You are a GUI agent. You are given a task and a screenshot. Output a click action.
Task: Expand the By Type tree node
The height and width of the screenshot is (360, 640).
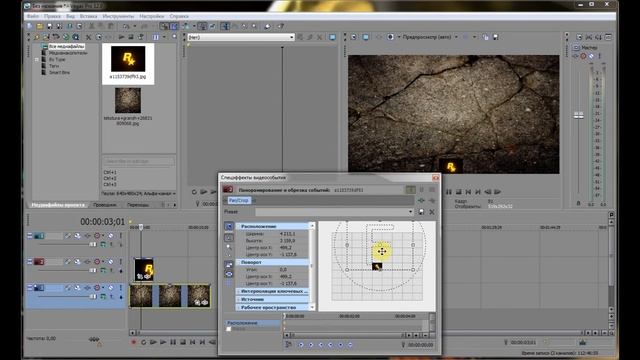(x=36, y=60)
